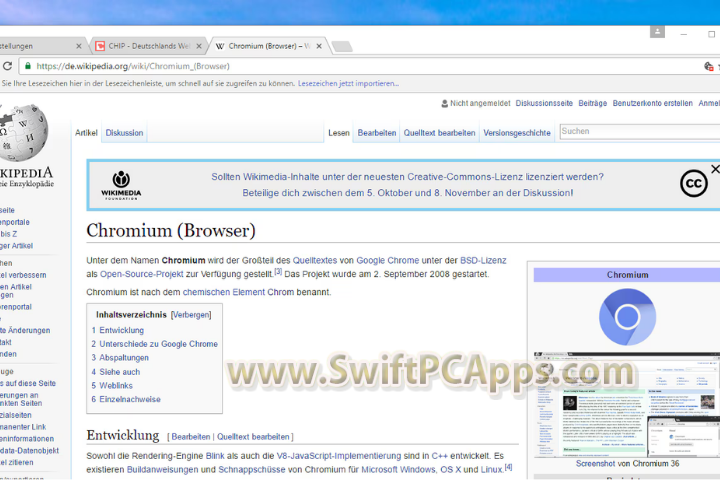Jump to contents entry Einzelnachweise

[x=126, y=400]
